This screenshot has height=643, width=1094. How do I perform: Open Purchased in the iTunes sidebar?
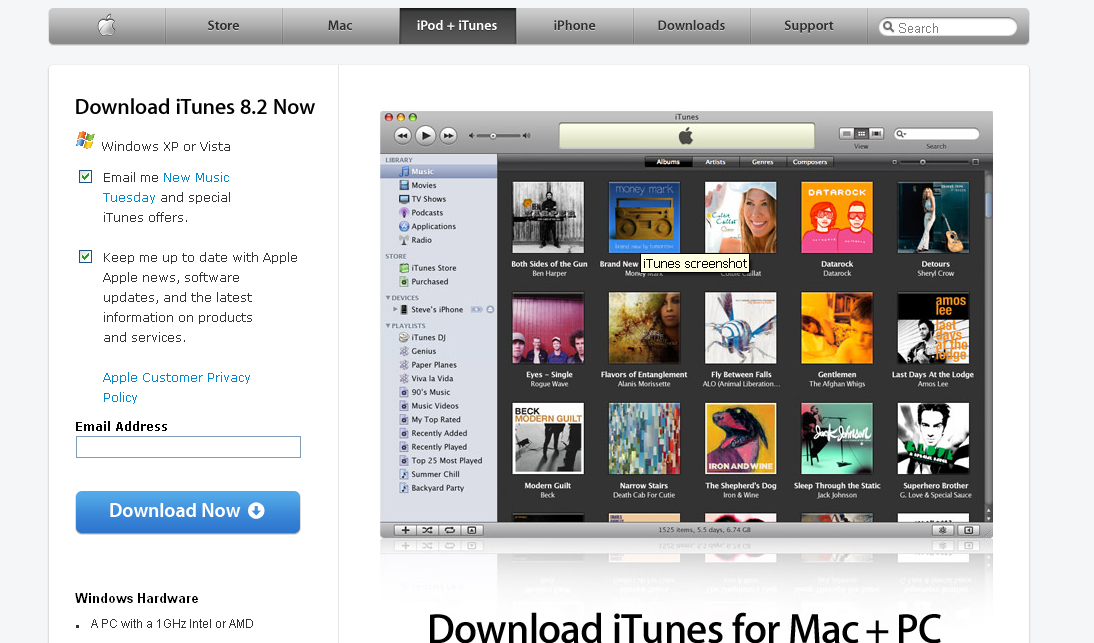pyautogui.click(x=439, y=282)
